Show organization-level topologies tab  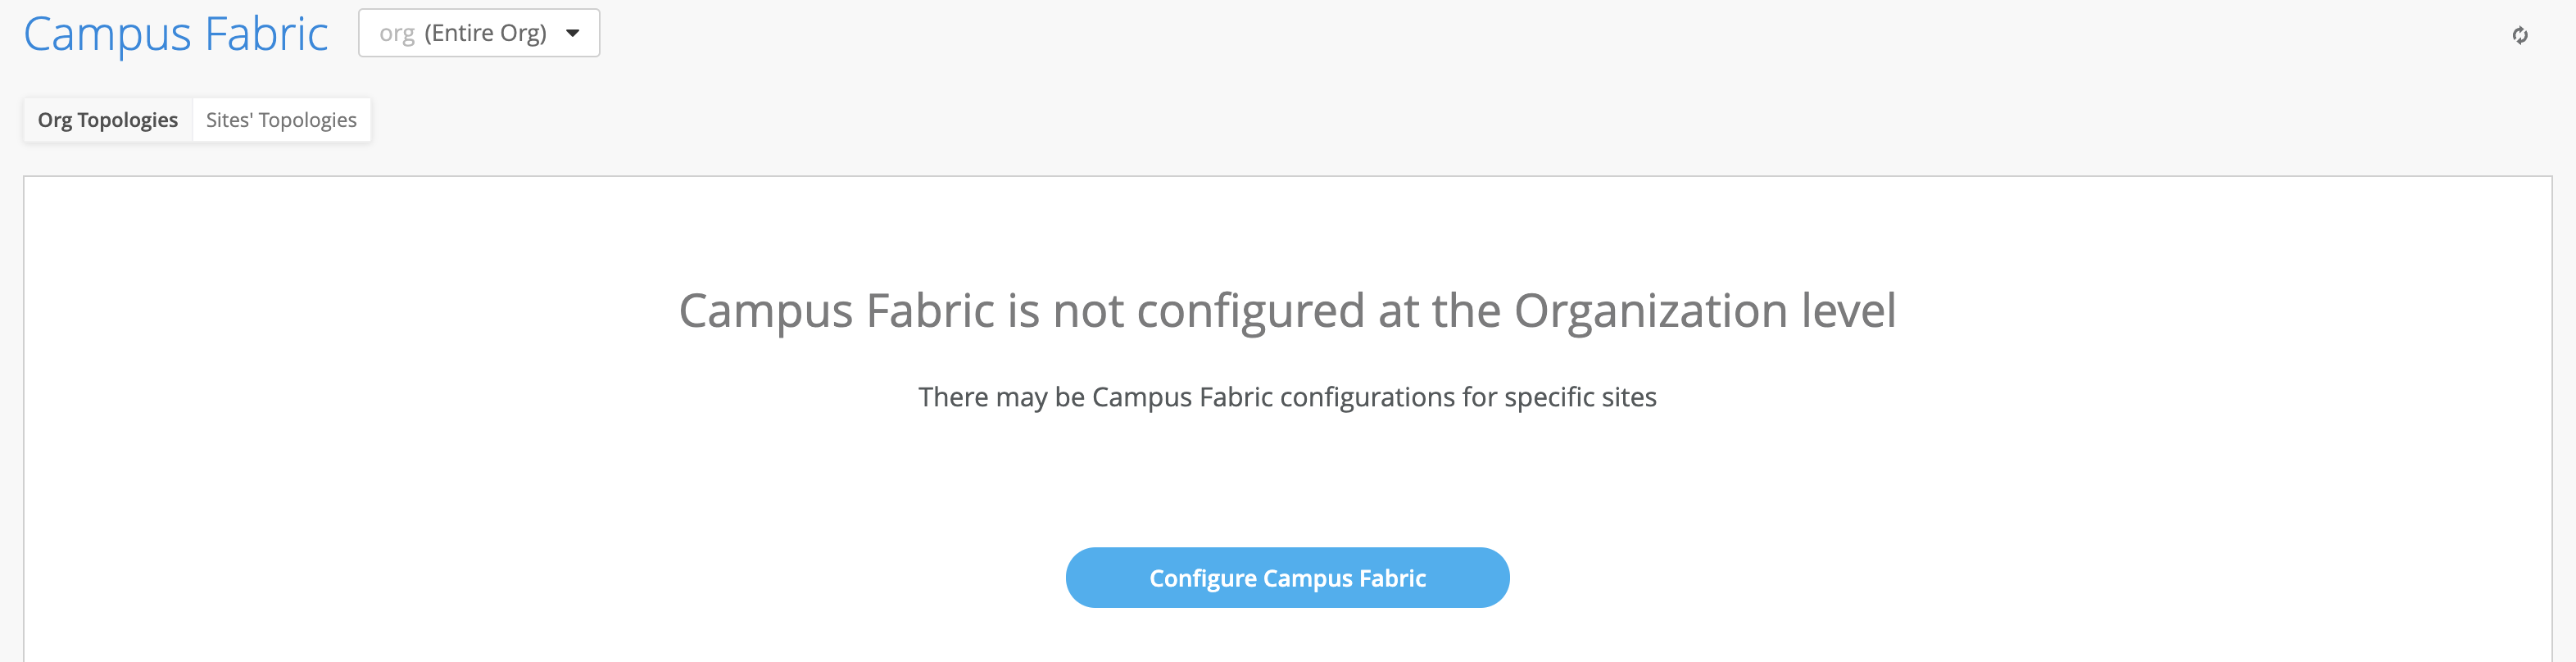point(108,120)
